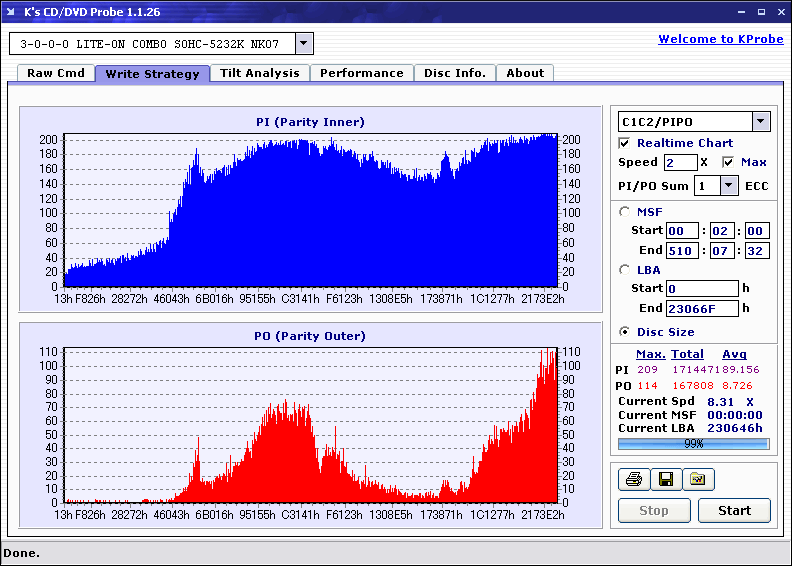This screenshot has height=566, width=792.
Task: Open the Disc Info. tab
Action: (x=455, y=73)
